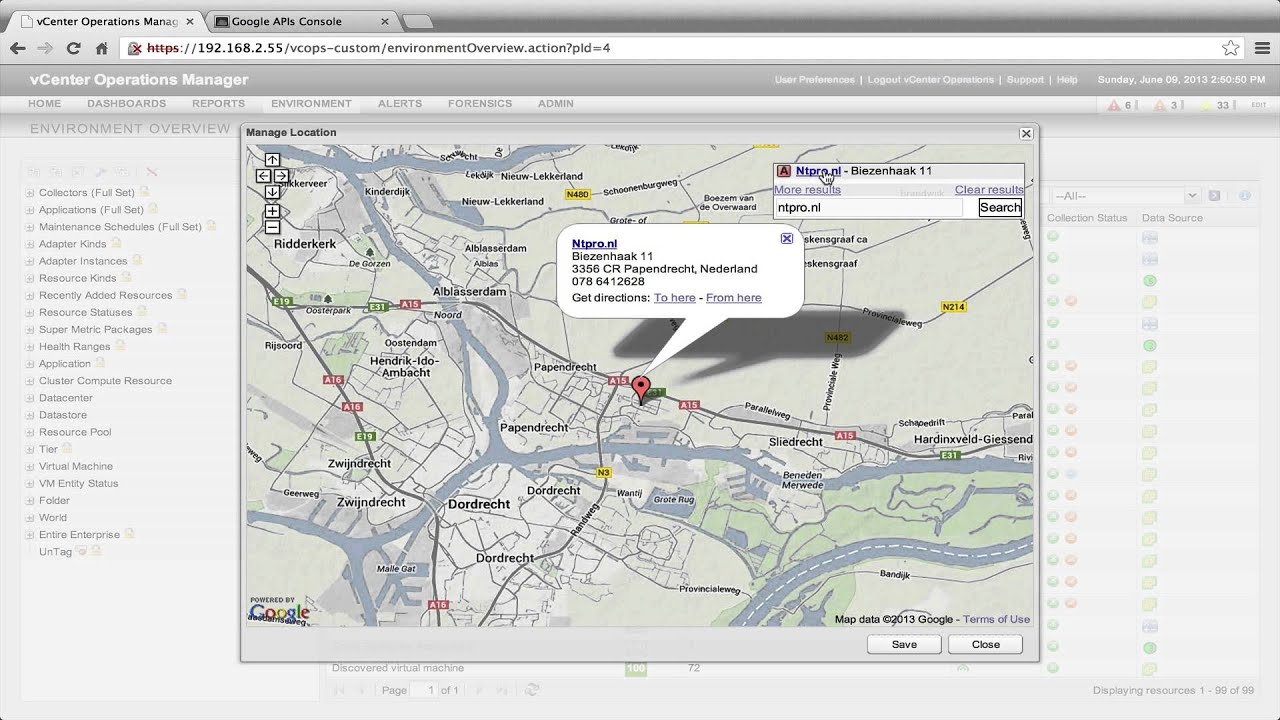Click the red A result marker icon

pyautogui.click(x=784, y=171)
